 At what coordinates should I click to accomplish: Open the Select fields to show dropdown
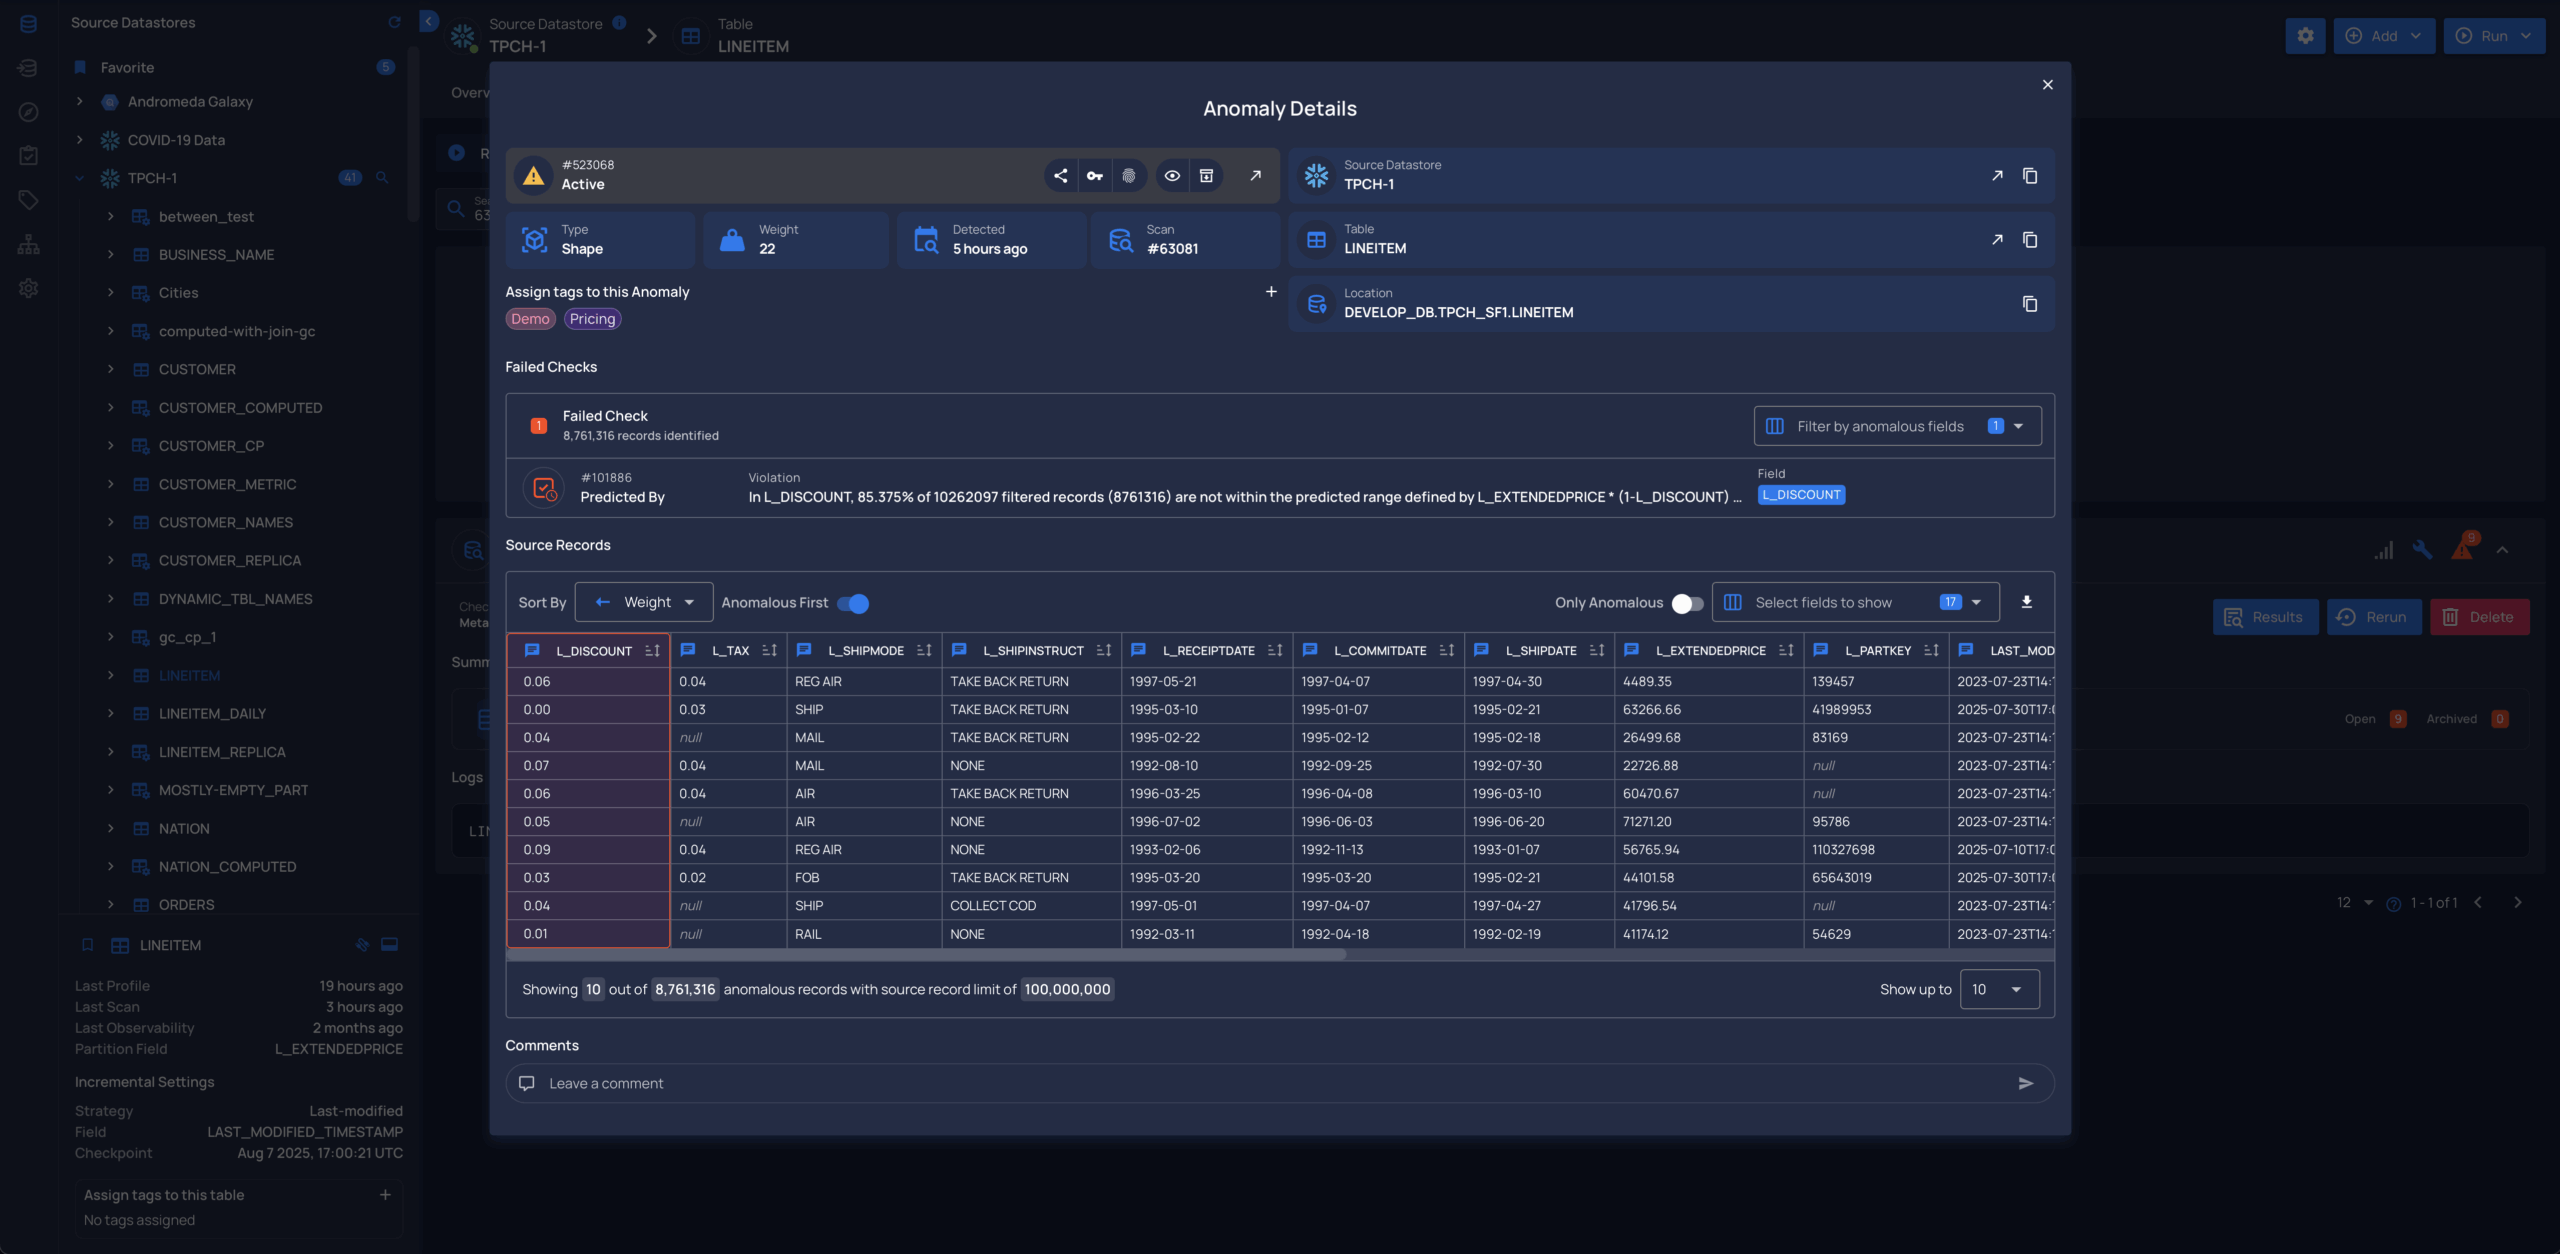pos(1855,602)
